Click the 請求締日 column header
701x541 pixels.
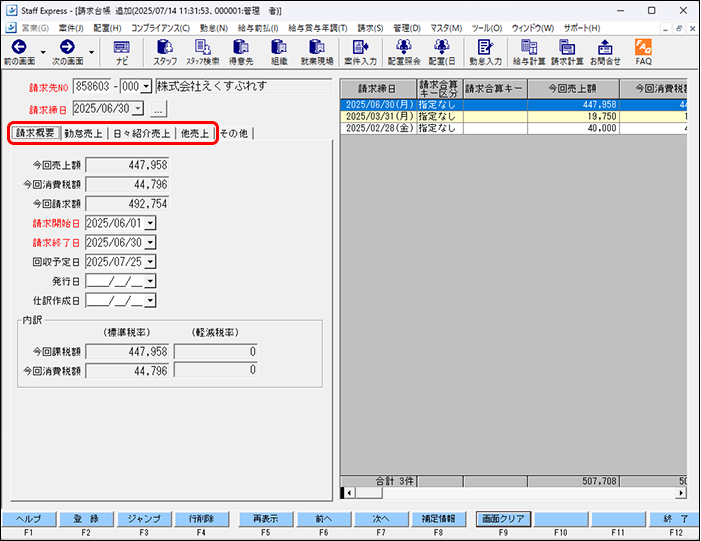click(x=378, y=89)
